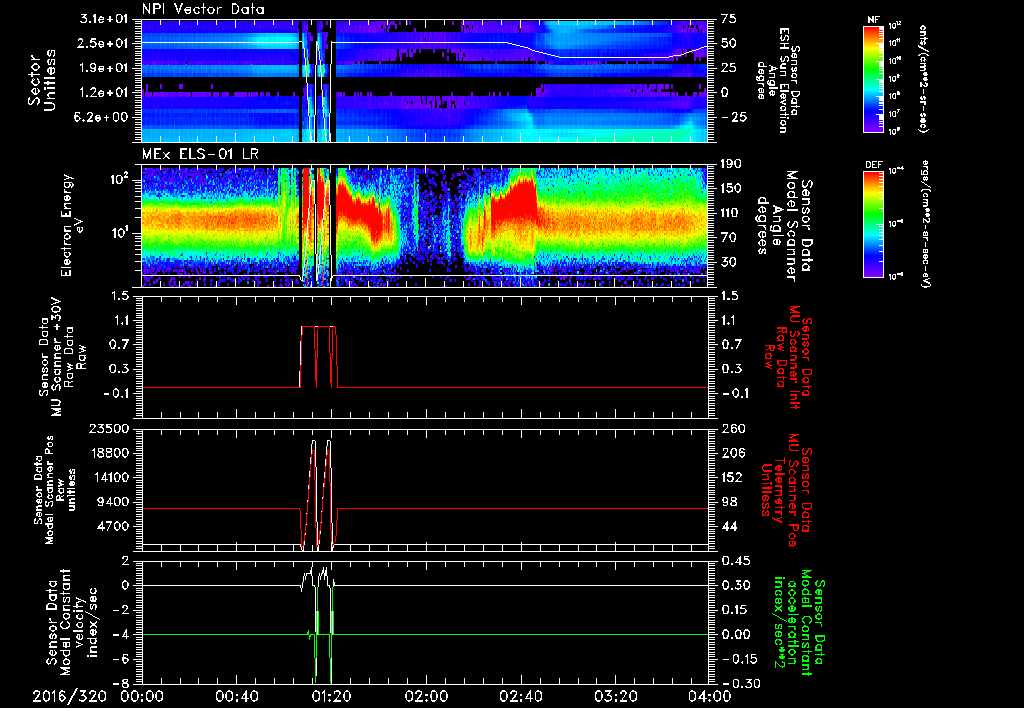
Task: Click the "9400" scanner position tick label
Action: pos(112,502)
